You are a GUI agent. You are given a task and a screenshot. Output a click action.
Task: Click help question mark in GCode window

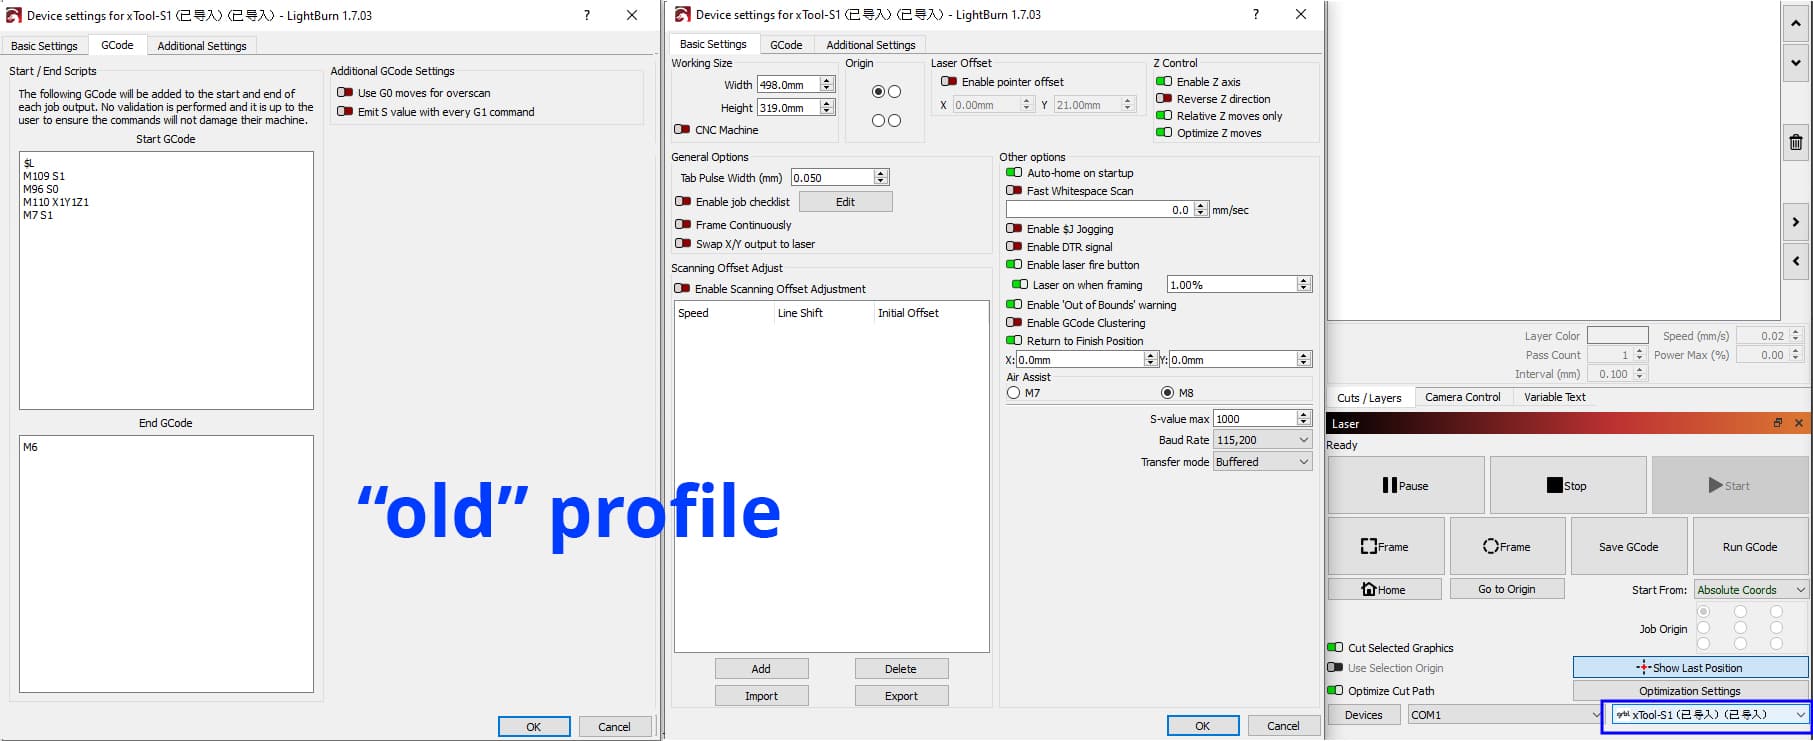(587, 15)
